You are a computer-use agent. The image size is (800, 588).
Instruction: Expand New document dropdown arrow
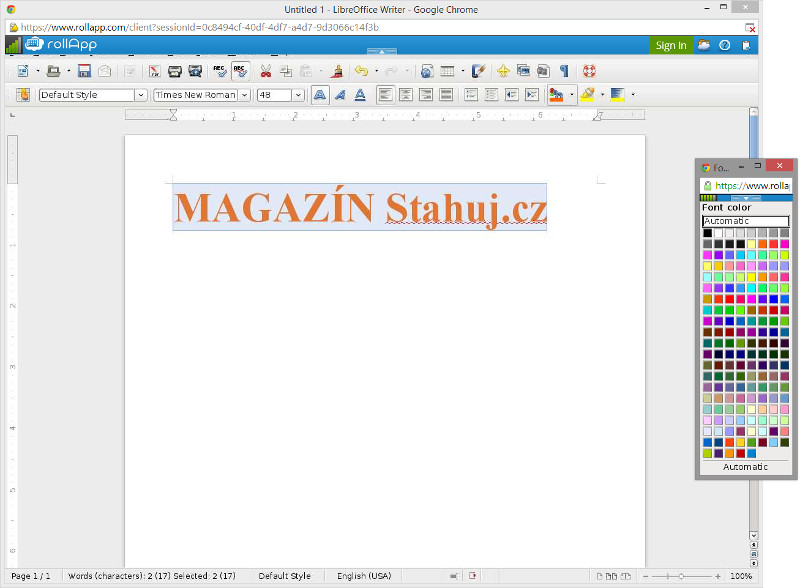(38, 71)
